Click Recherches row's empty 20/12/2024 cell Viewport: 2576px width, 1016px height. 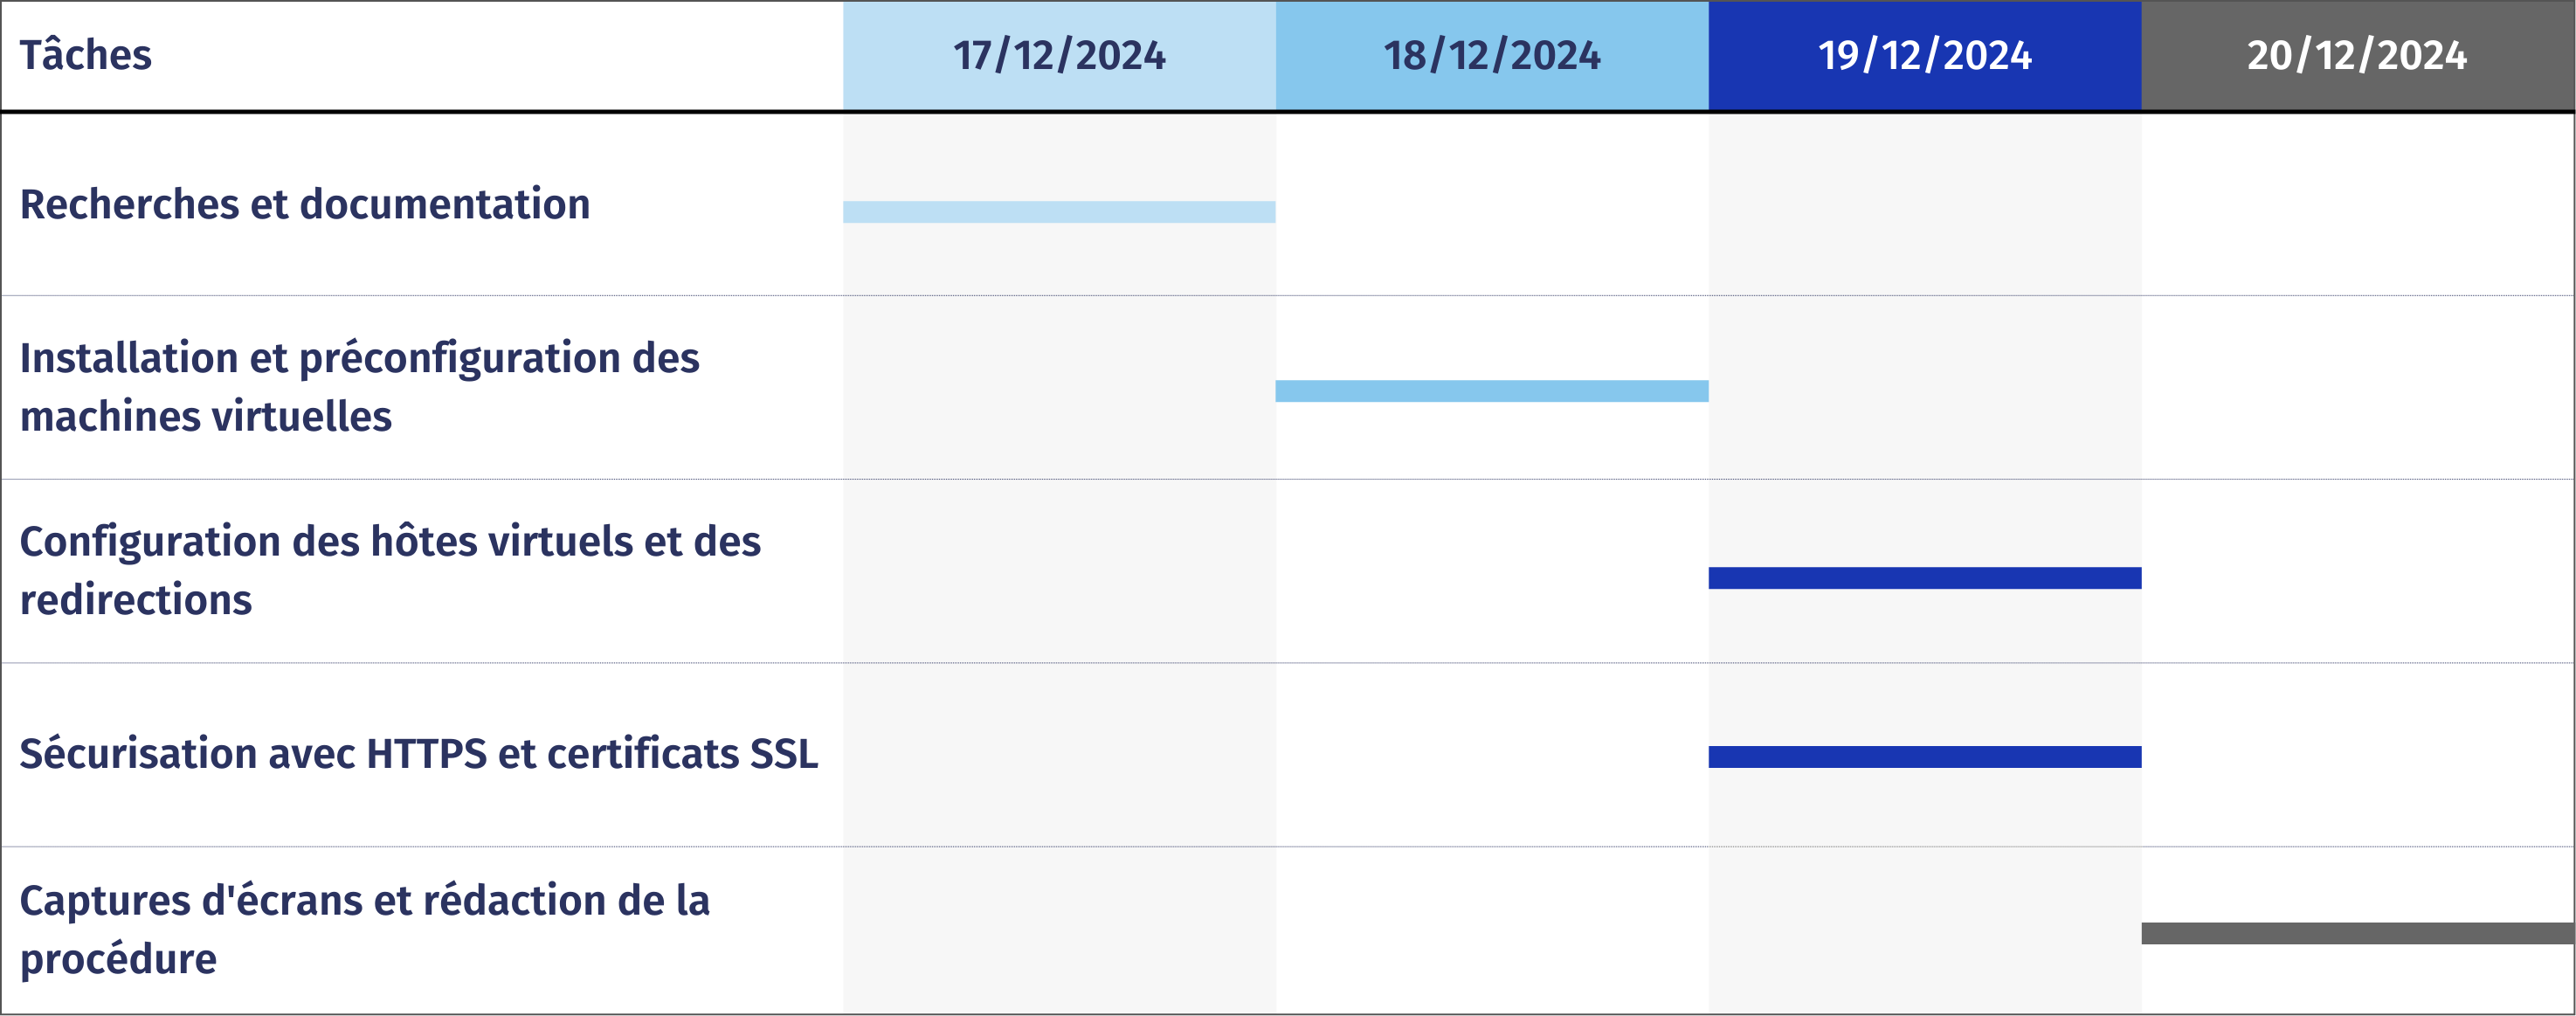[x=2357, y=204]
